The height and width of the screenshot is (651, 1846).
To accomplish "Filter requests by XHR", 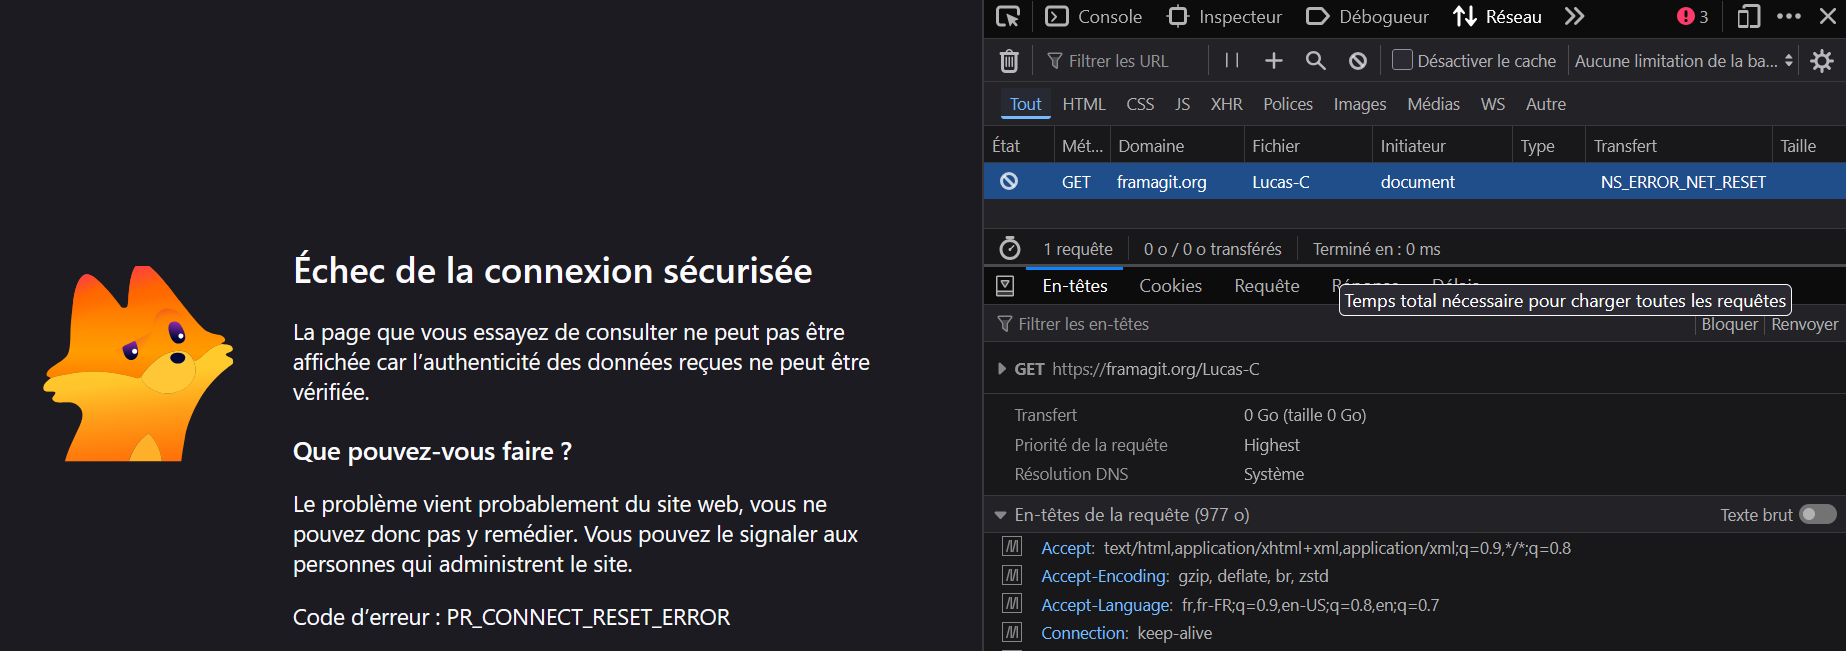I will (1227, 104).
